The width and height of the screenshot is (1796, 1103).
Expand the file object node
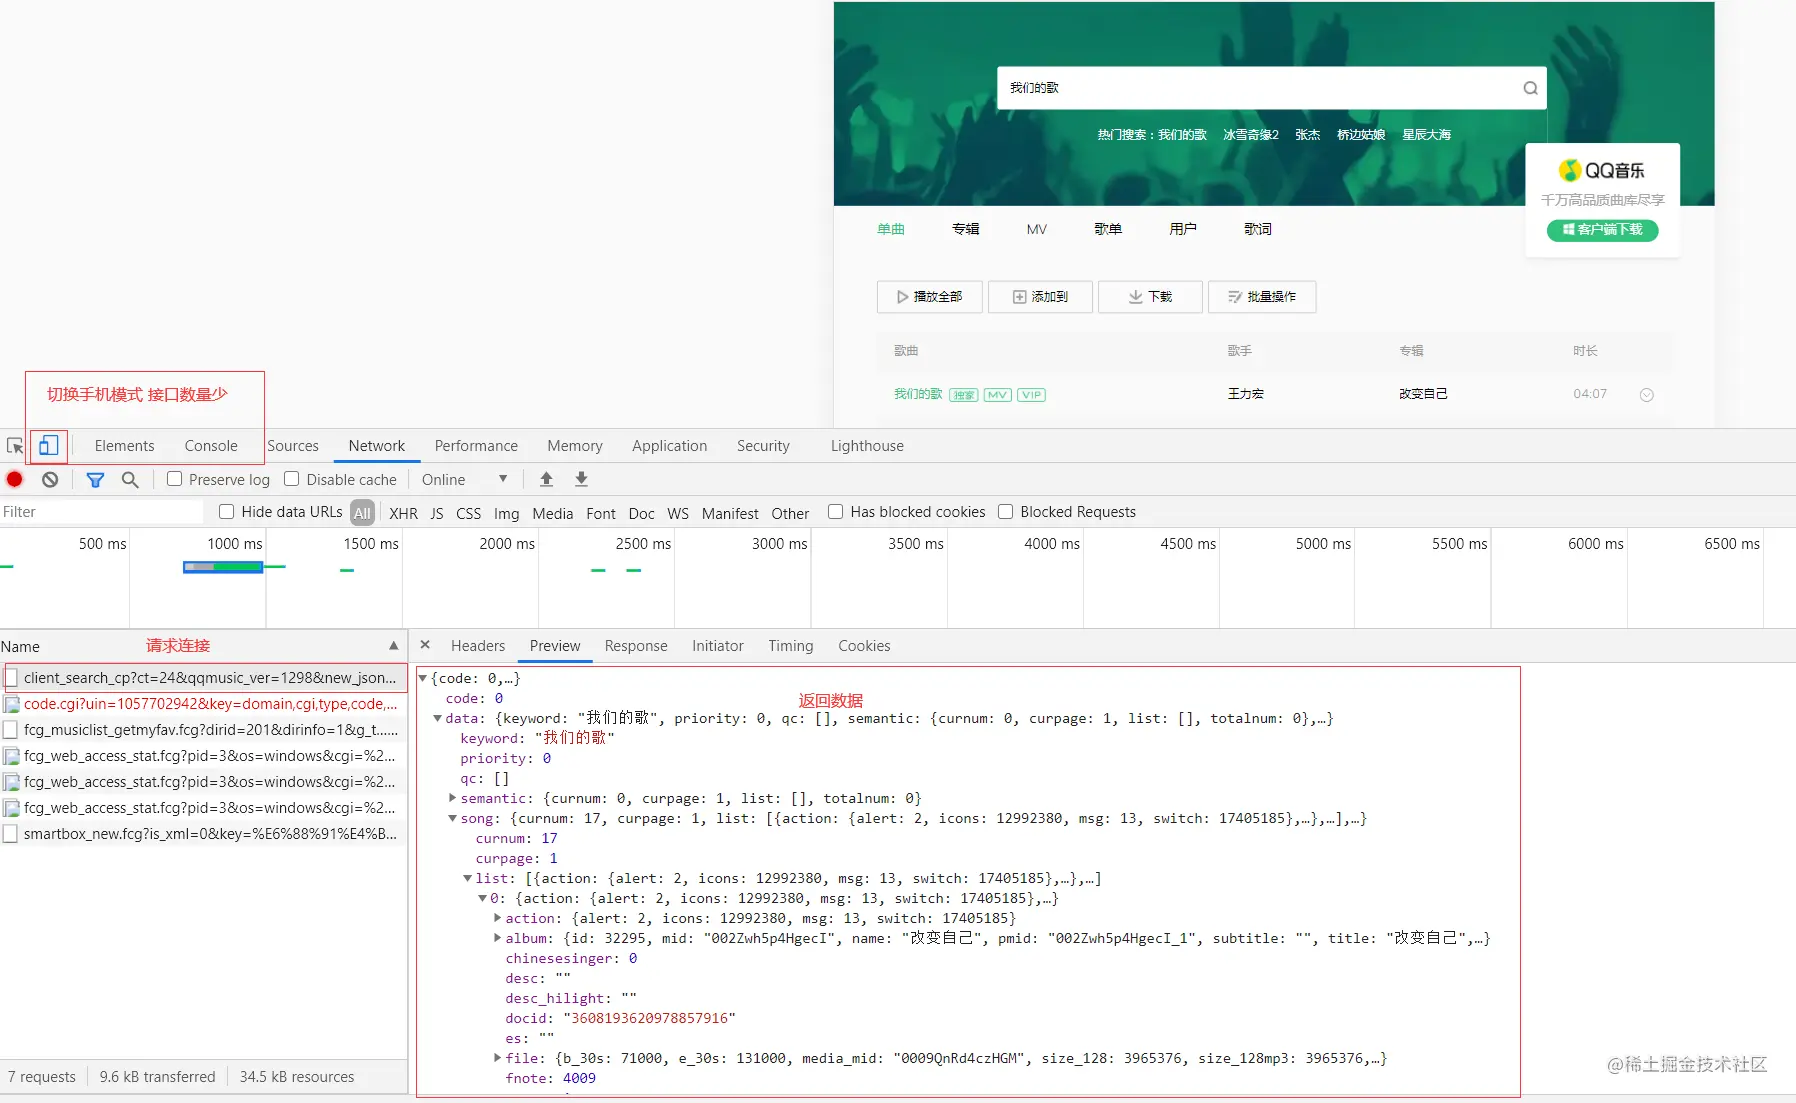point(498,1058)
